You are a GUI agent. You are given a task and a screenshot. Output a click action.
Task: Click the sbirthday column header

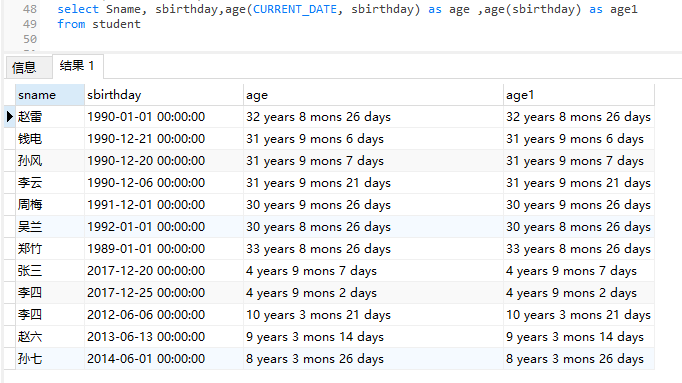(164, 95)
